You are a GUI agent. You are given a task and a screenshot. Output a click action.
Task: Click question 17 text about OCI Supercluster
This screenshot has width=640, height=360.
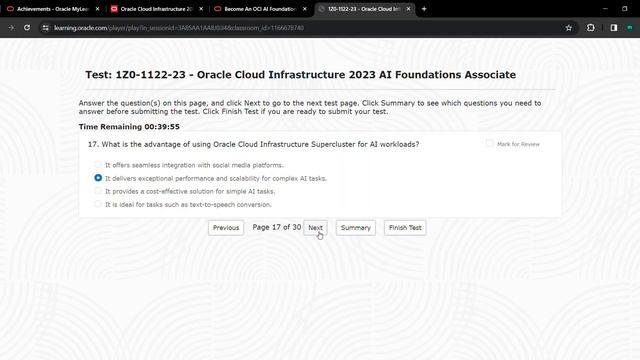tap(253, 144)
